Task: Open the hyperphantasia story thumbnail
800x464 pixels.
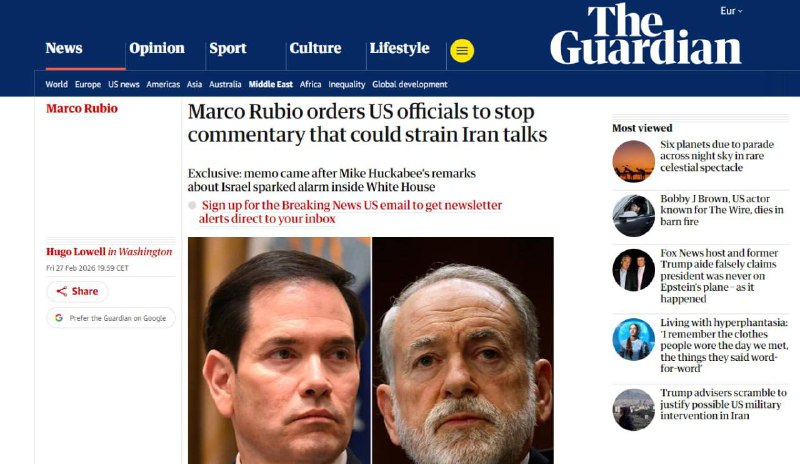Action: pos(633,339)
